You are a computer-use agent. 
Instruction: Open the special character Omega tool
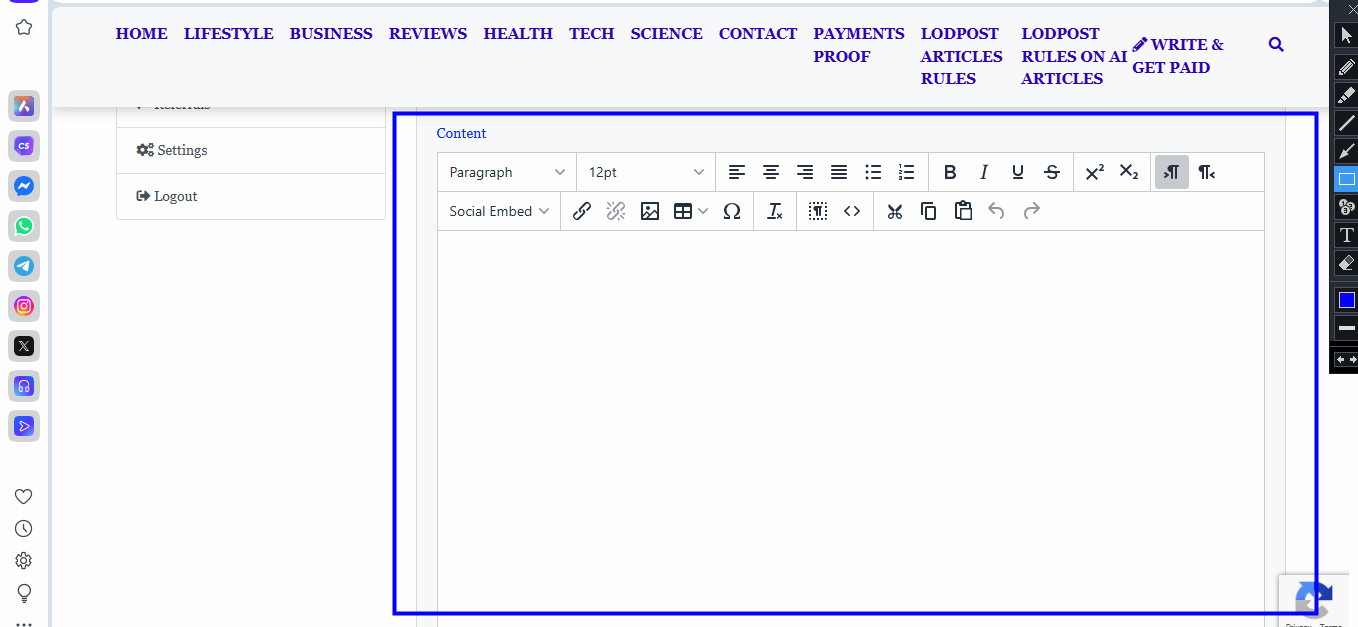(732, 211)
